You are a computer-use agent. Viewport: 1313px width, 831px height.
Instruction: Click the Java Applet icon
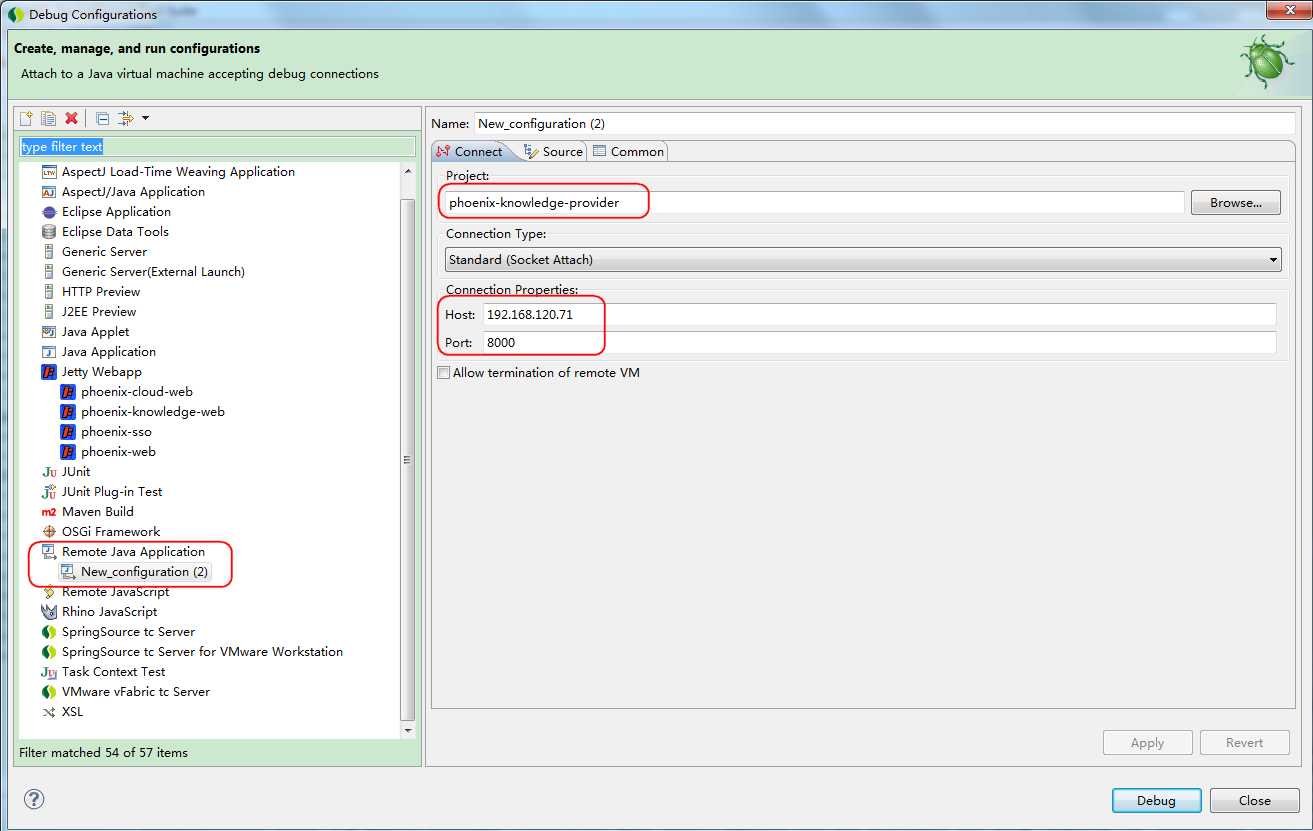pyautogui.click(x=49, y=332)
